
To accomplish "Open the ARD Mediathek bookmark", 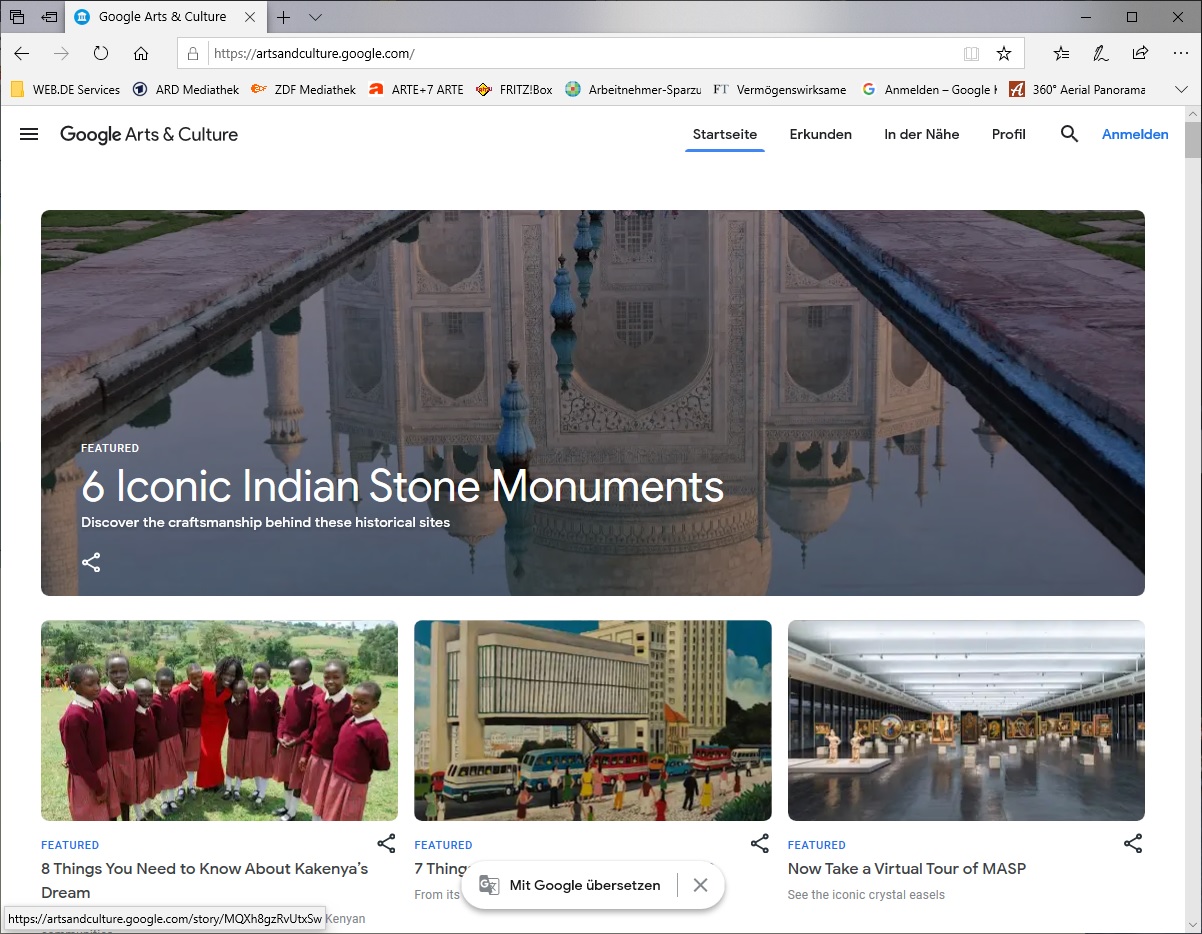I will (x=186, y=89).
